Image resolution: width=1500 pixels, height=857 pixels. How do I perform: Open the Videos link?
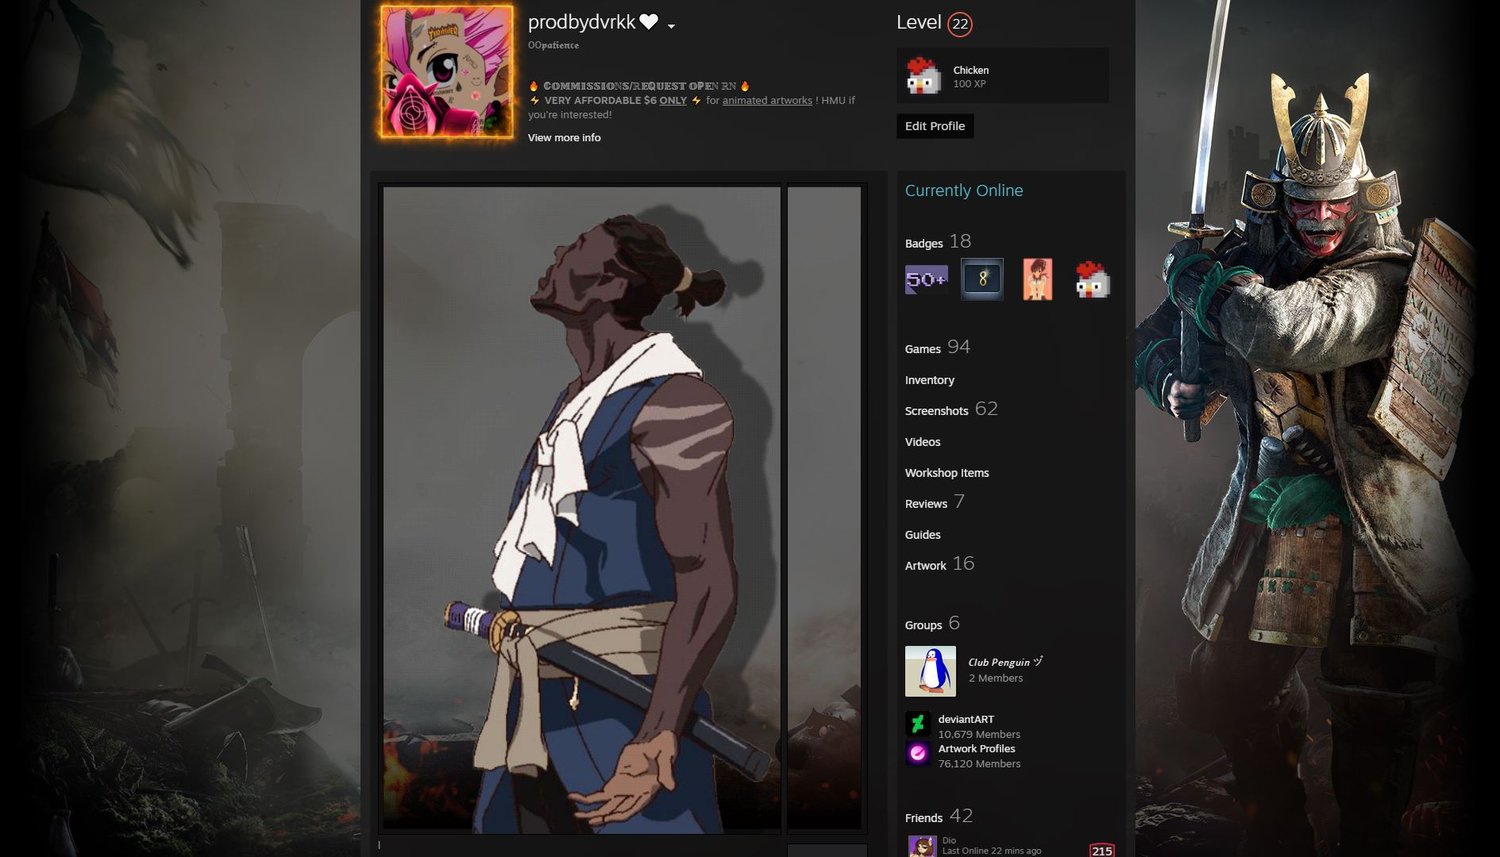click(922, 442)
